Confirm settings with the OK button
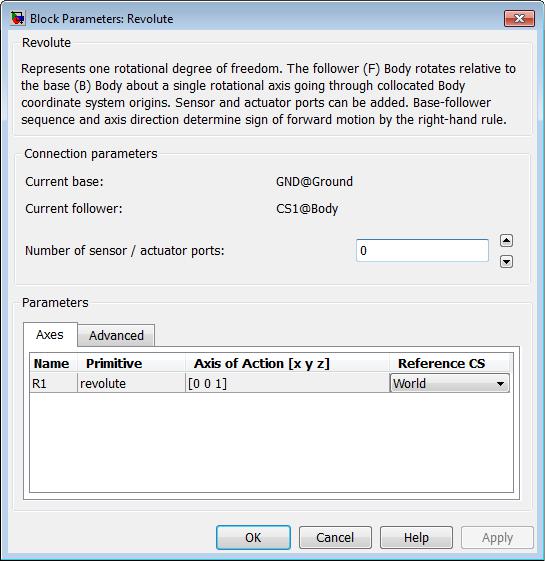This screenshot has width=545, height=561. tap(253, 537)
